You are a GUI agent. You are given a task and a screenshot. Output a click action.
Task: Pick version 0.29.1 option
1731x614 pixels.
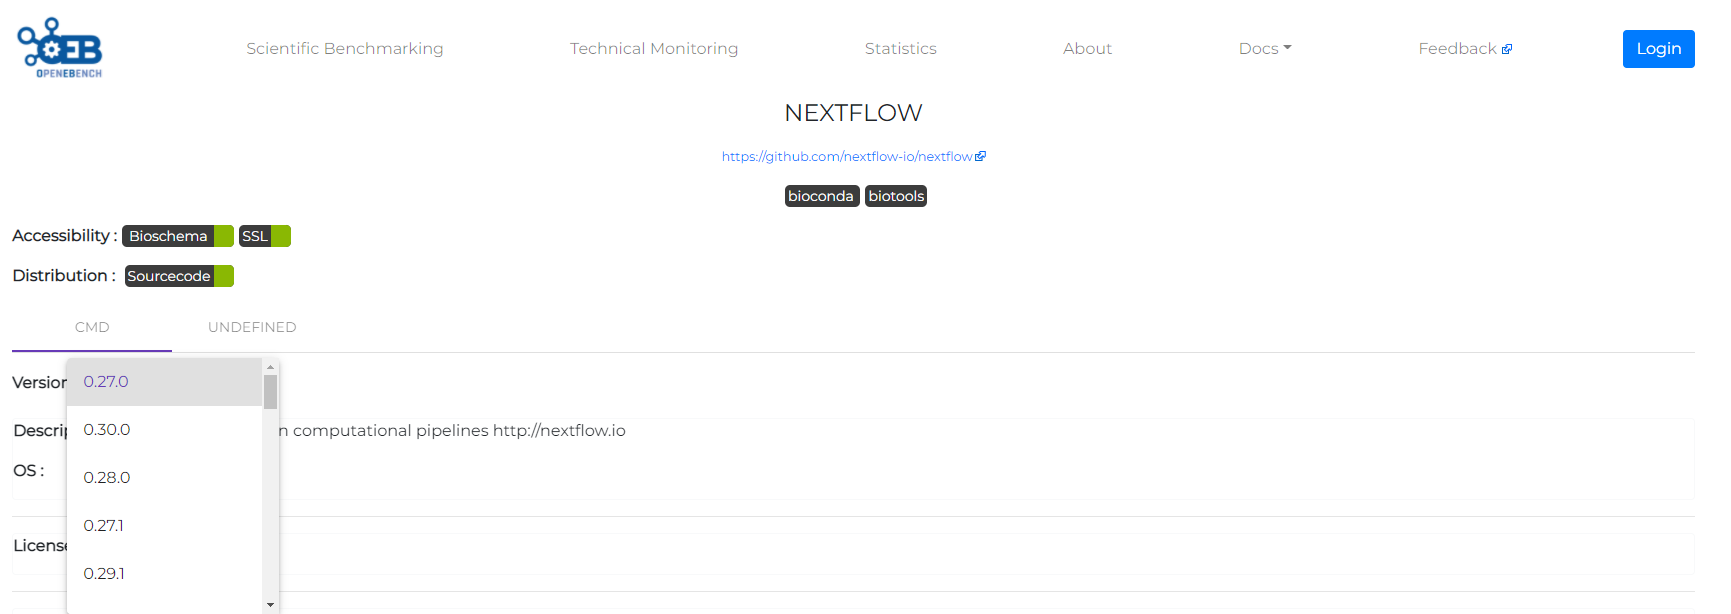(165, 574)
